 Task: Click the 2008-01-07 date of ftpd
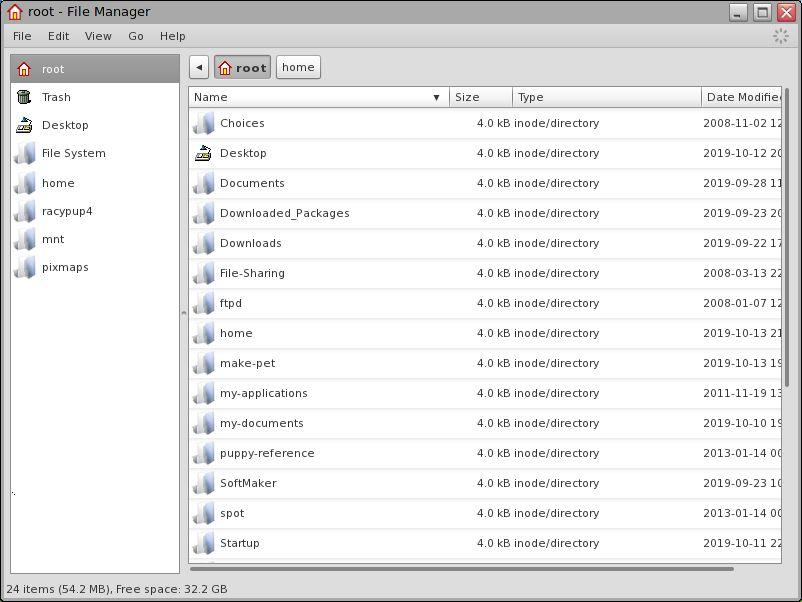pos(742,303)
